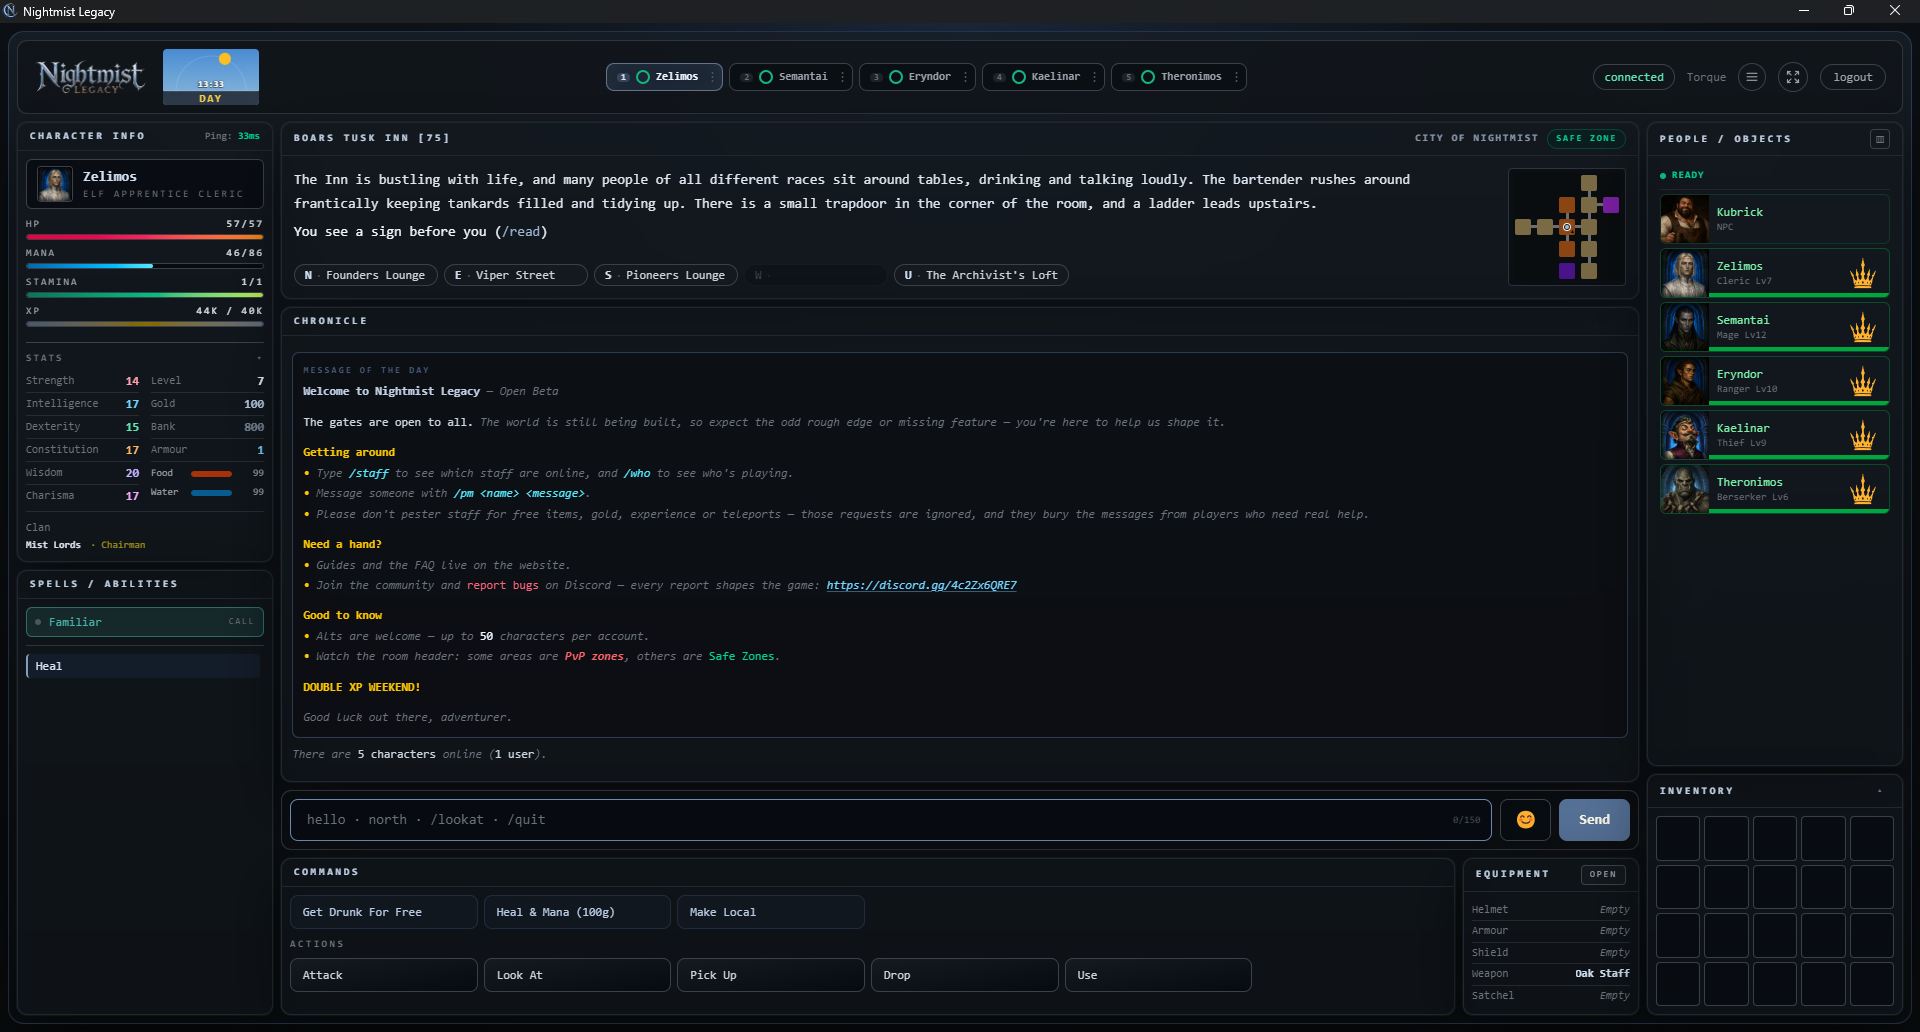1920x1032 pixels.
Task: Call the Familiar spell
Action: pyautogui.click(x=145, y=622)
